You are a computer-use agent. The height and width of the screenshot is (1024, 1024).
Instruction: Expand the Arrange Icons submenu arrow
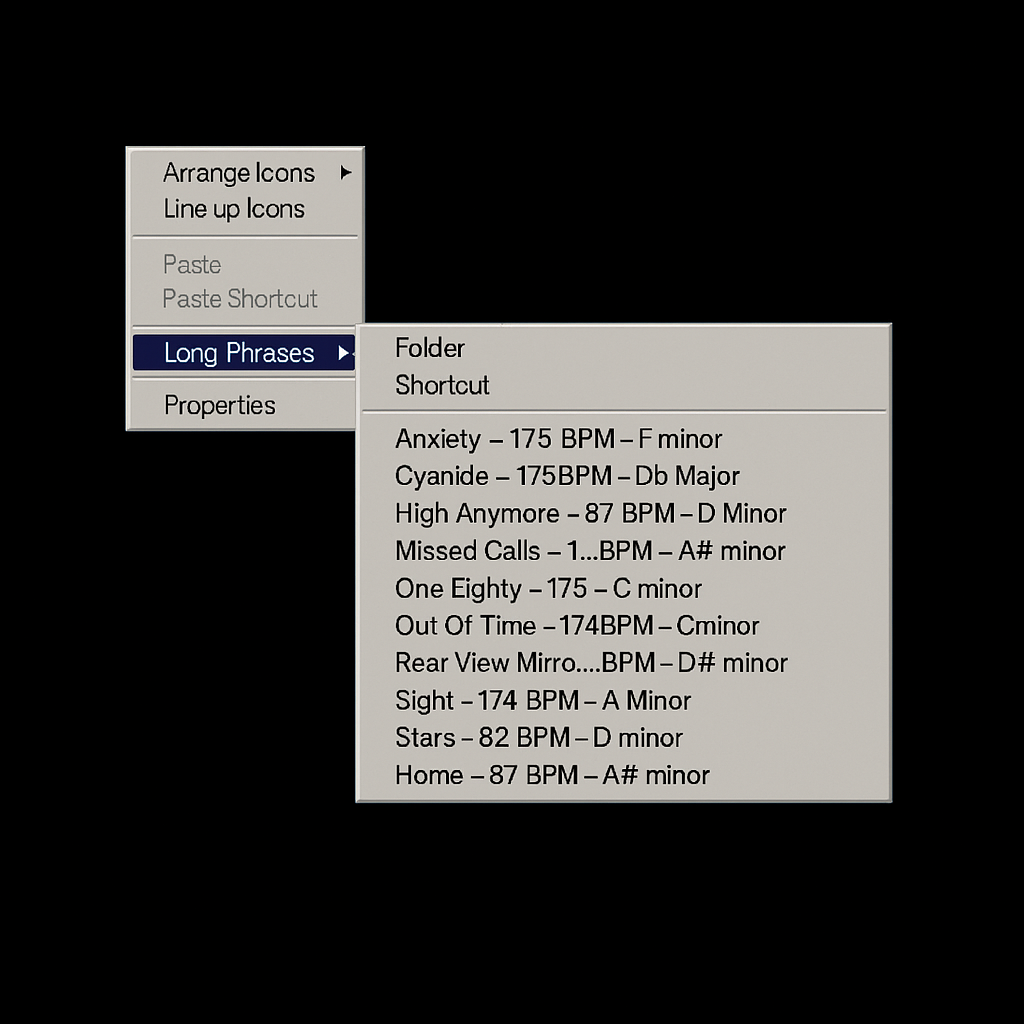tap(345, 173)
